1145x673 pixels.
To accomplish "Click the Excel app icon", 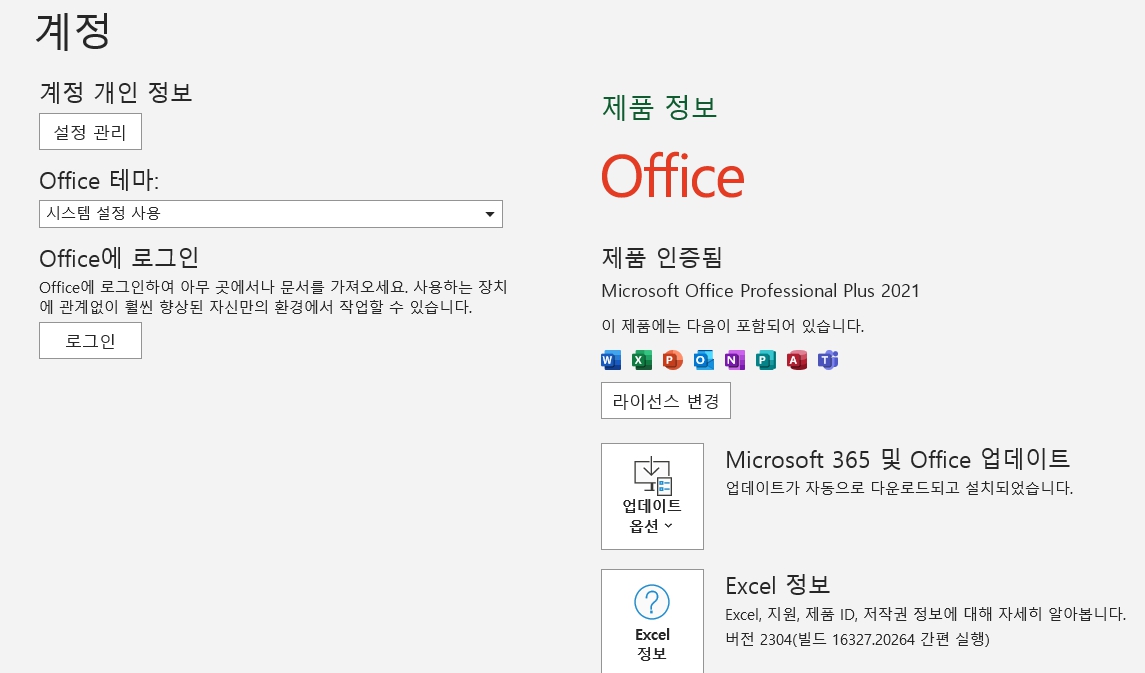I will pyautogui.click(x=642, y=360).
